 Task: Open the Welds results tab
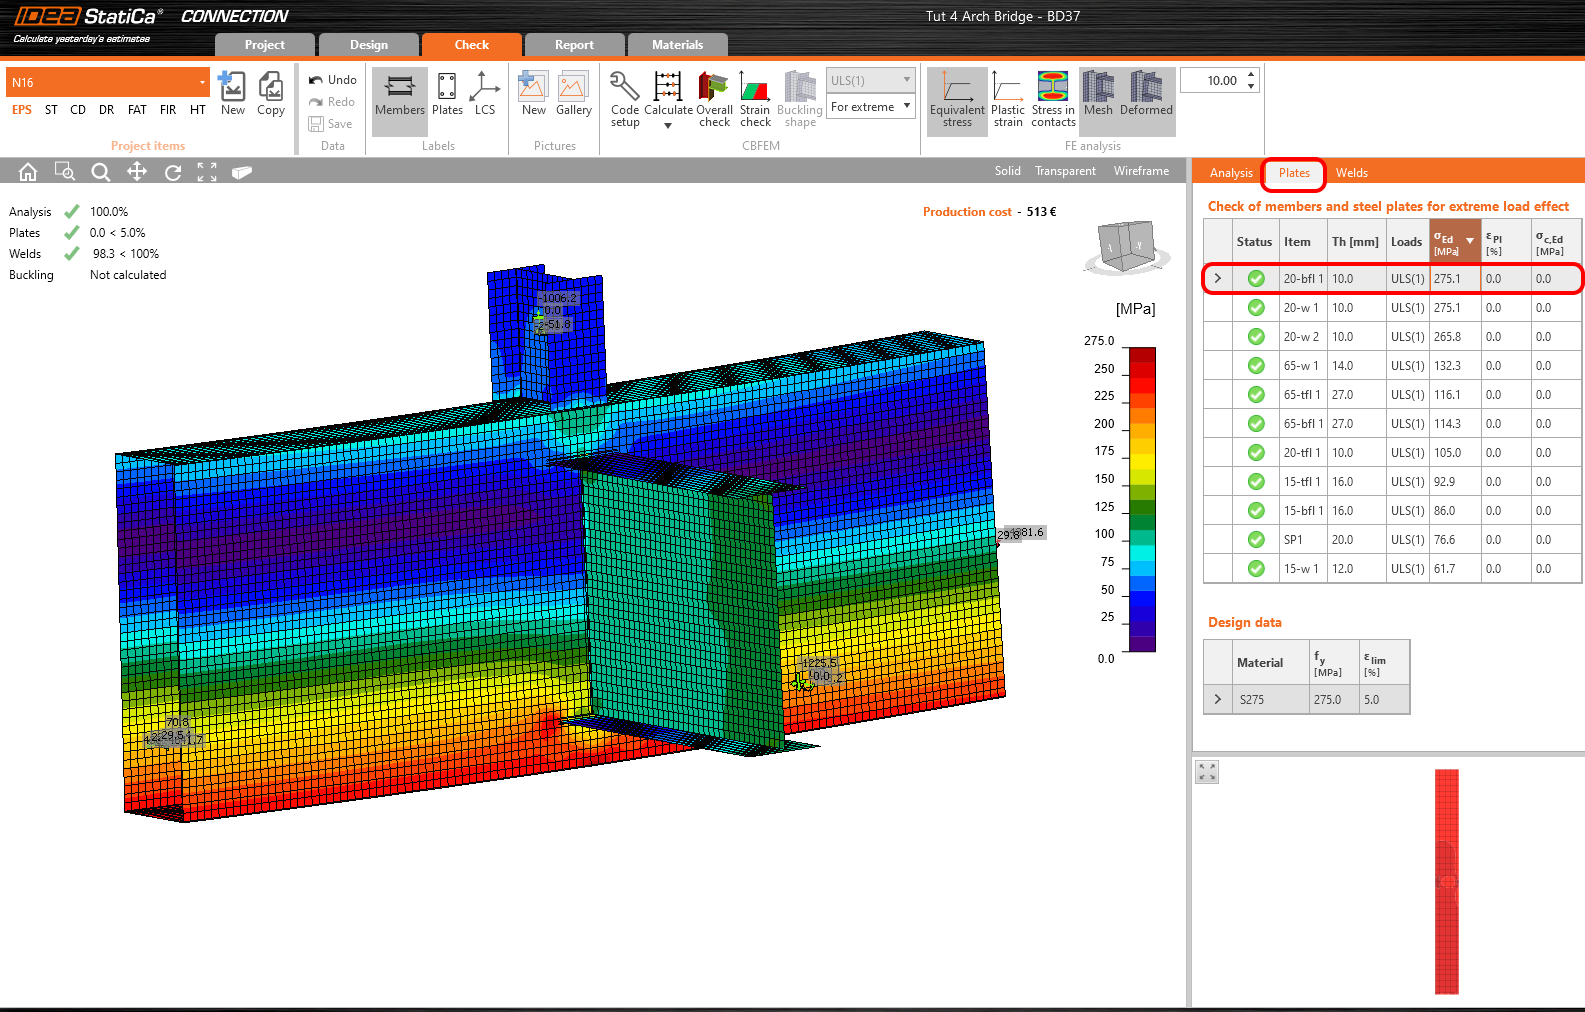coord(1351,173)
